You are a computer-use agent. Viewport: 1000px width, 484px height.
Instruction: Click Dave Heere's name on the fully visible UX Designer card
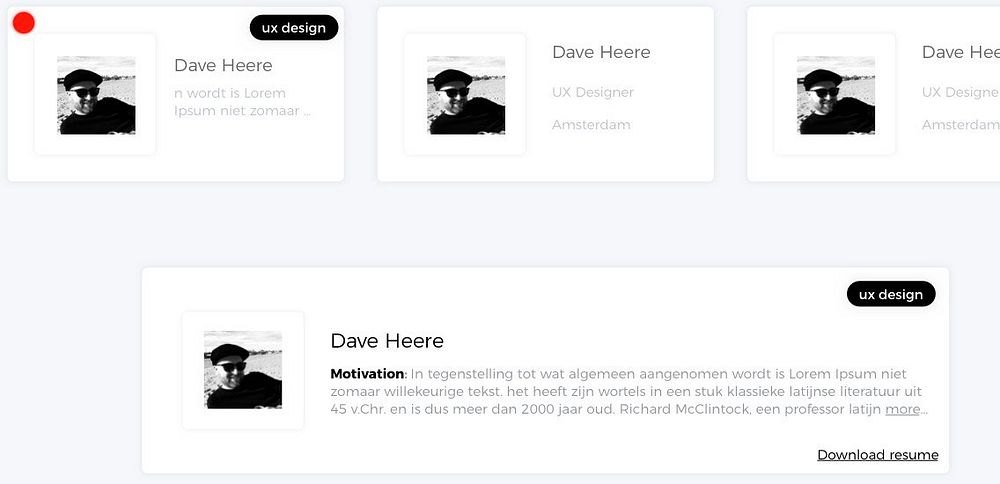(x=601, y=53)
